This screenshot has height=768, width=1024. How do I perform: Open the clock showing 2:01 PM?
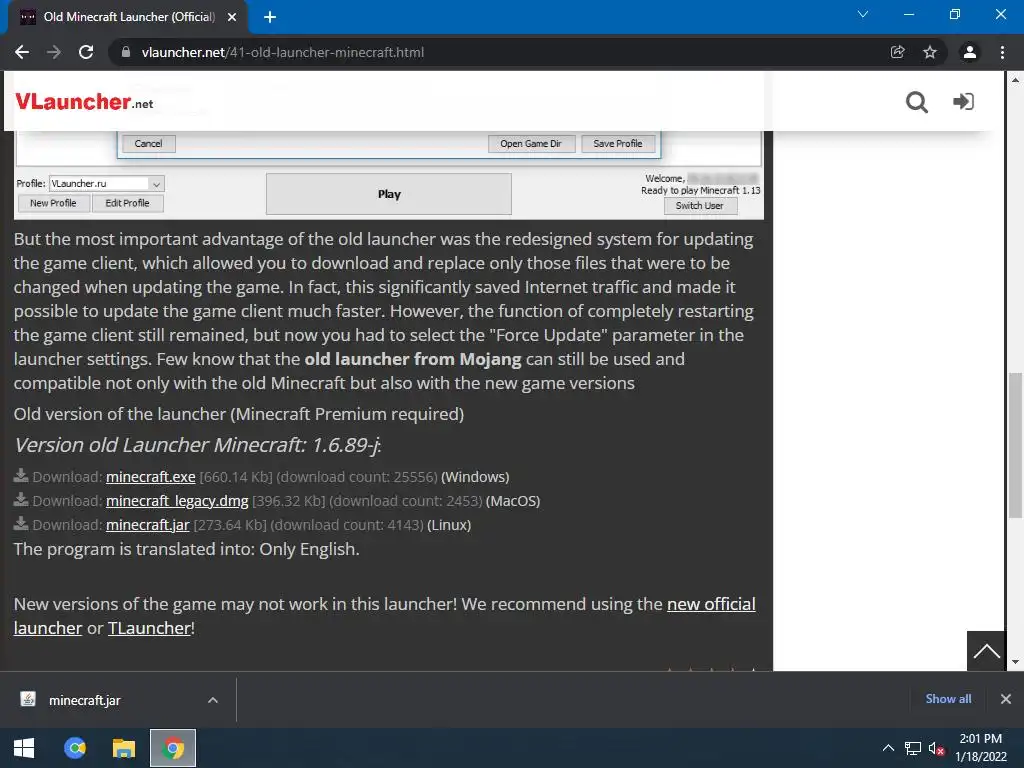pos(981,748)
